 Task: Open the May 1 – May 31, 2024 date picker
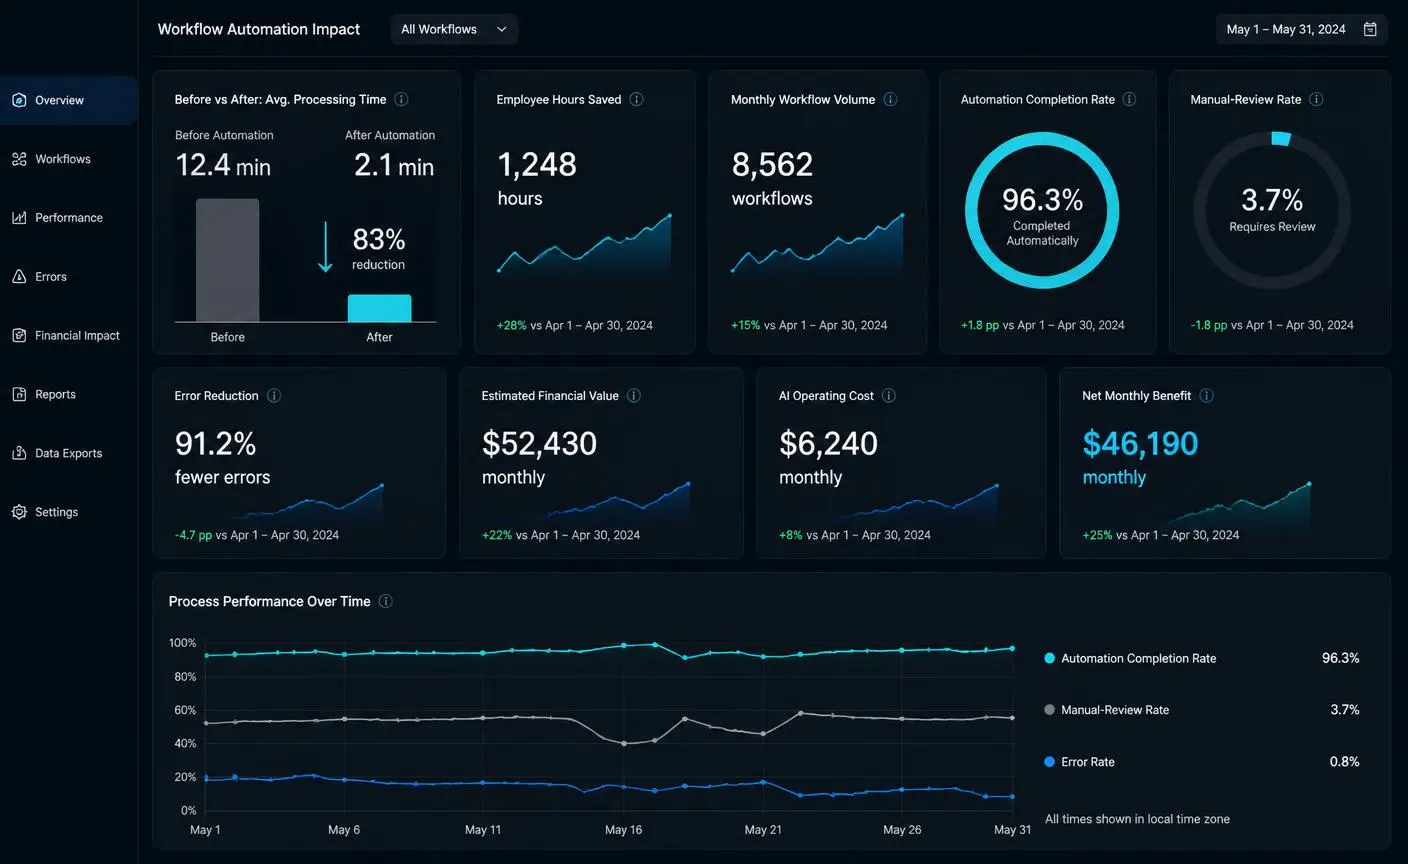(x=1301, y=29)
